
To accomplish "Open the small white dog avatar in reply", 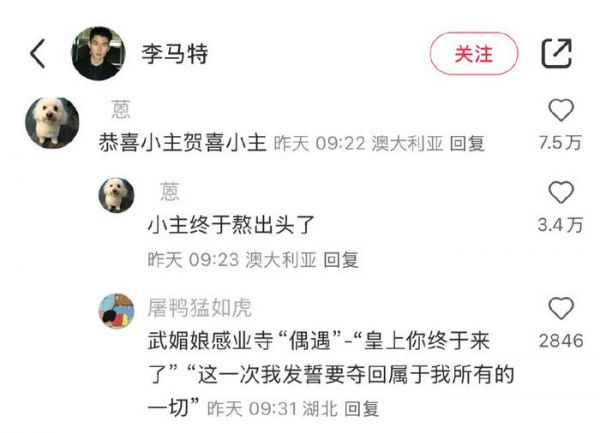I will point(116,195).
